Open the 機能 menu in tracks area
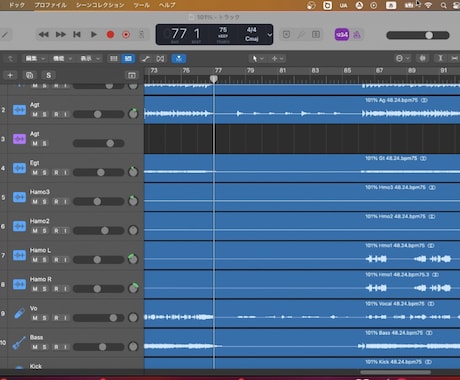 coord(62,59)
